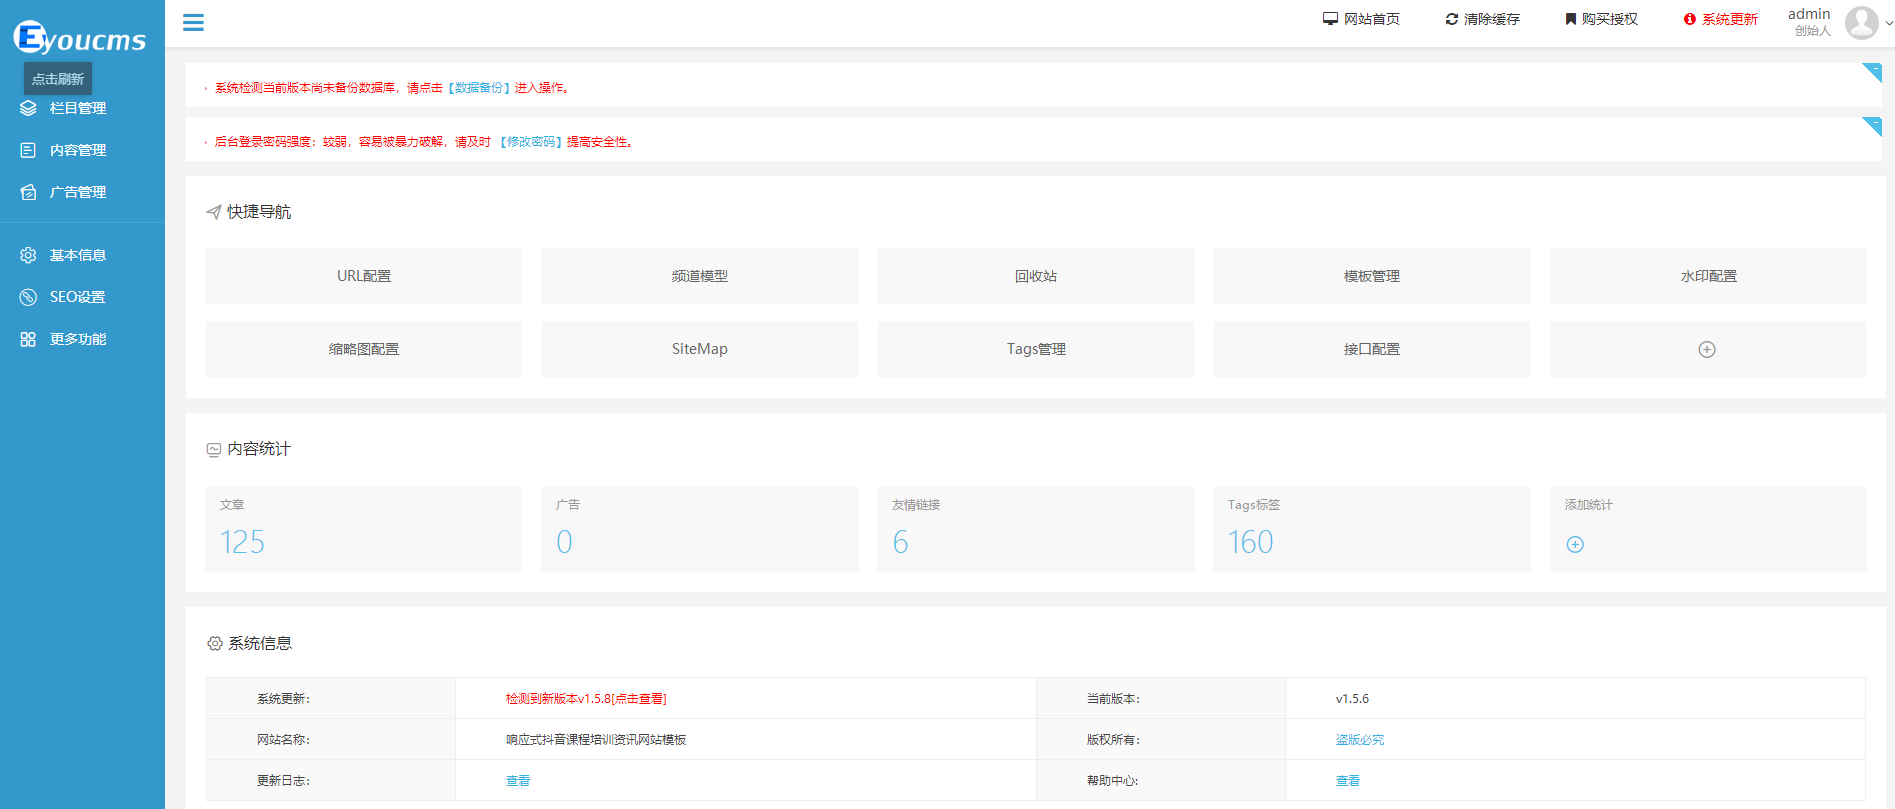Open the Tags管理 shortcut
Image resolution: width=1895 pixels, height=809 pixels.
(x=1036, y=349)
